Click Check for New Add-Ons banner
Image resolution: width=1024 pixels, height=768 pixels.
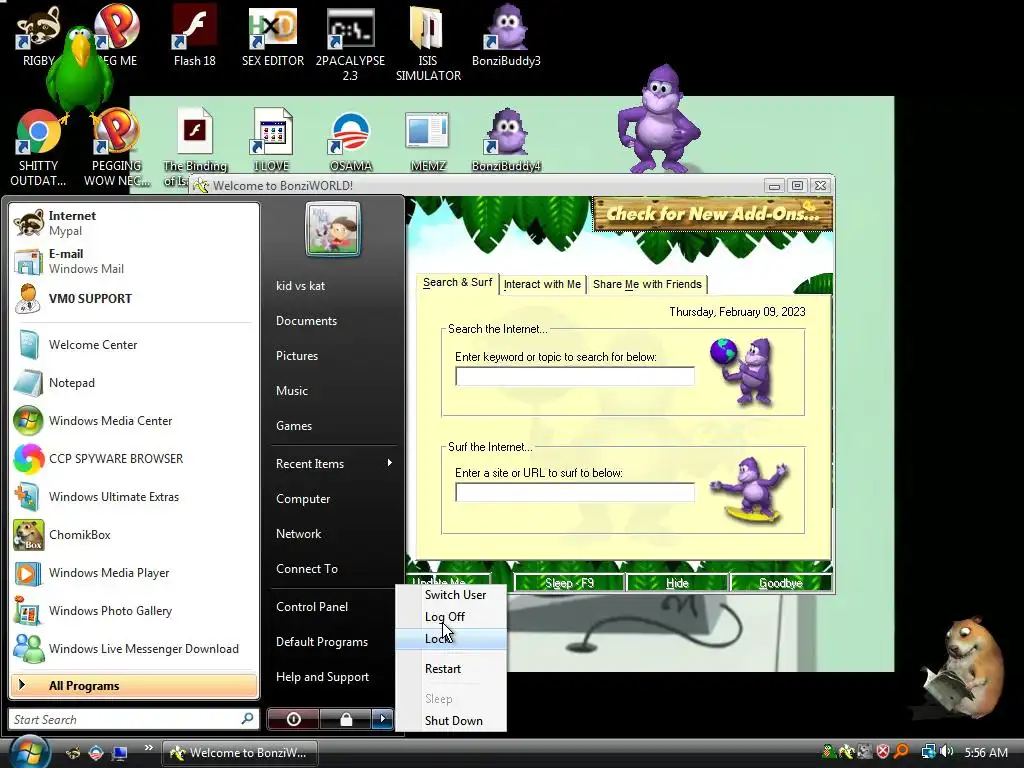[x=712, y=214]
